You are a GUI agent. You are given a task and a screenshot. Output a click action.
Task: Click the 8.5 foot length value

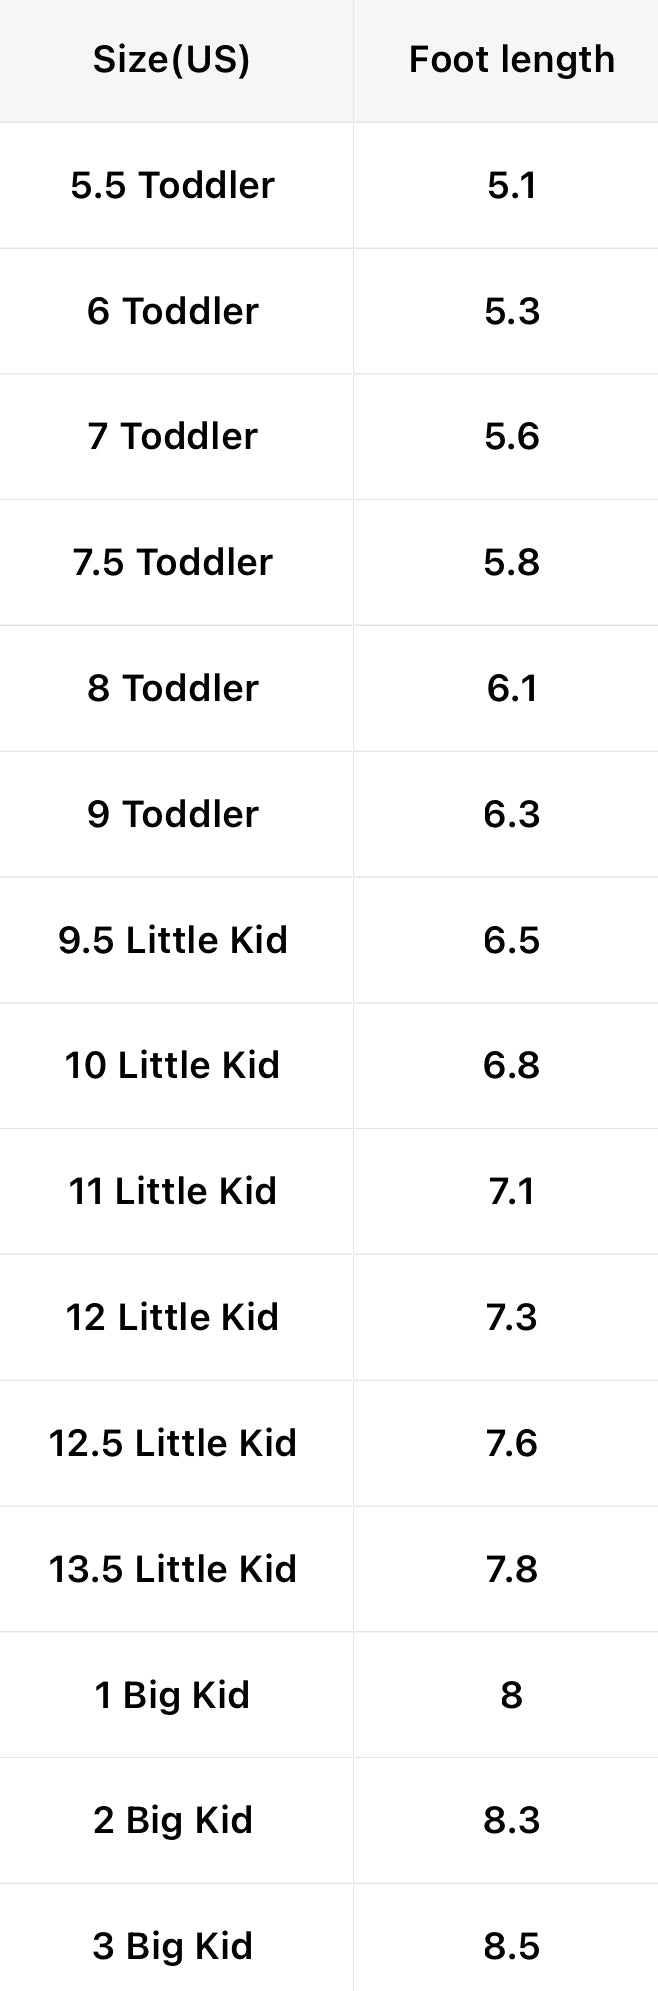tap(511, 1946)
